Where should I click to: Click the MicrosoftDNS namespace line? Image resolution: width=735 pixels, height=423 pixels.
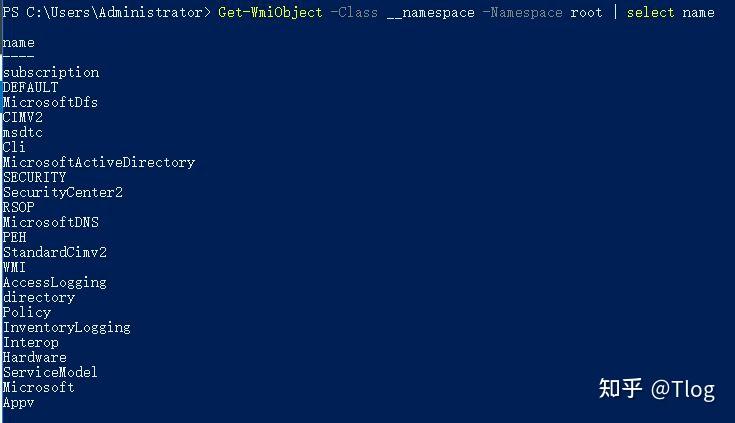tap(51, 222)
